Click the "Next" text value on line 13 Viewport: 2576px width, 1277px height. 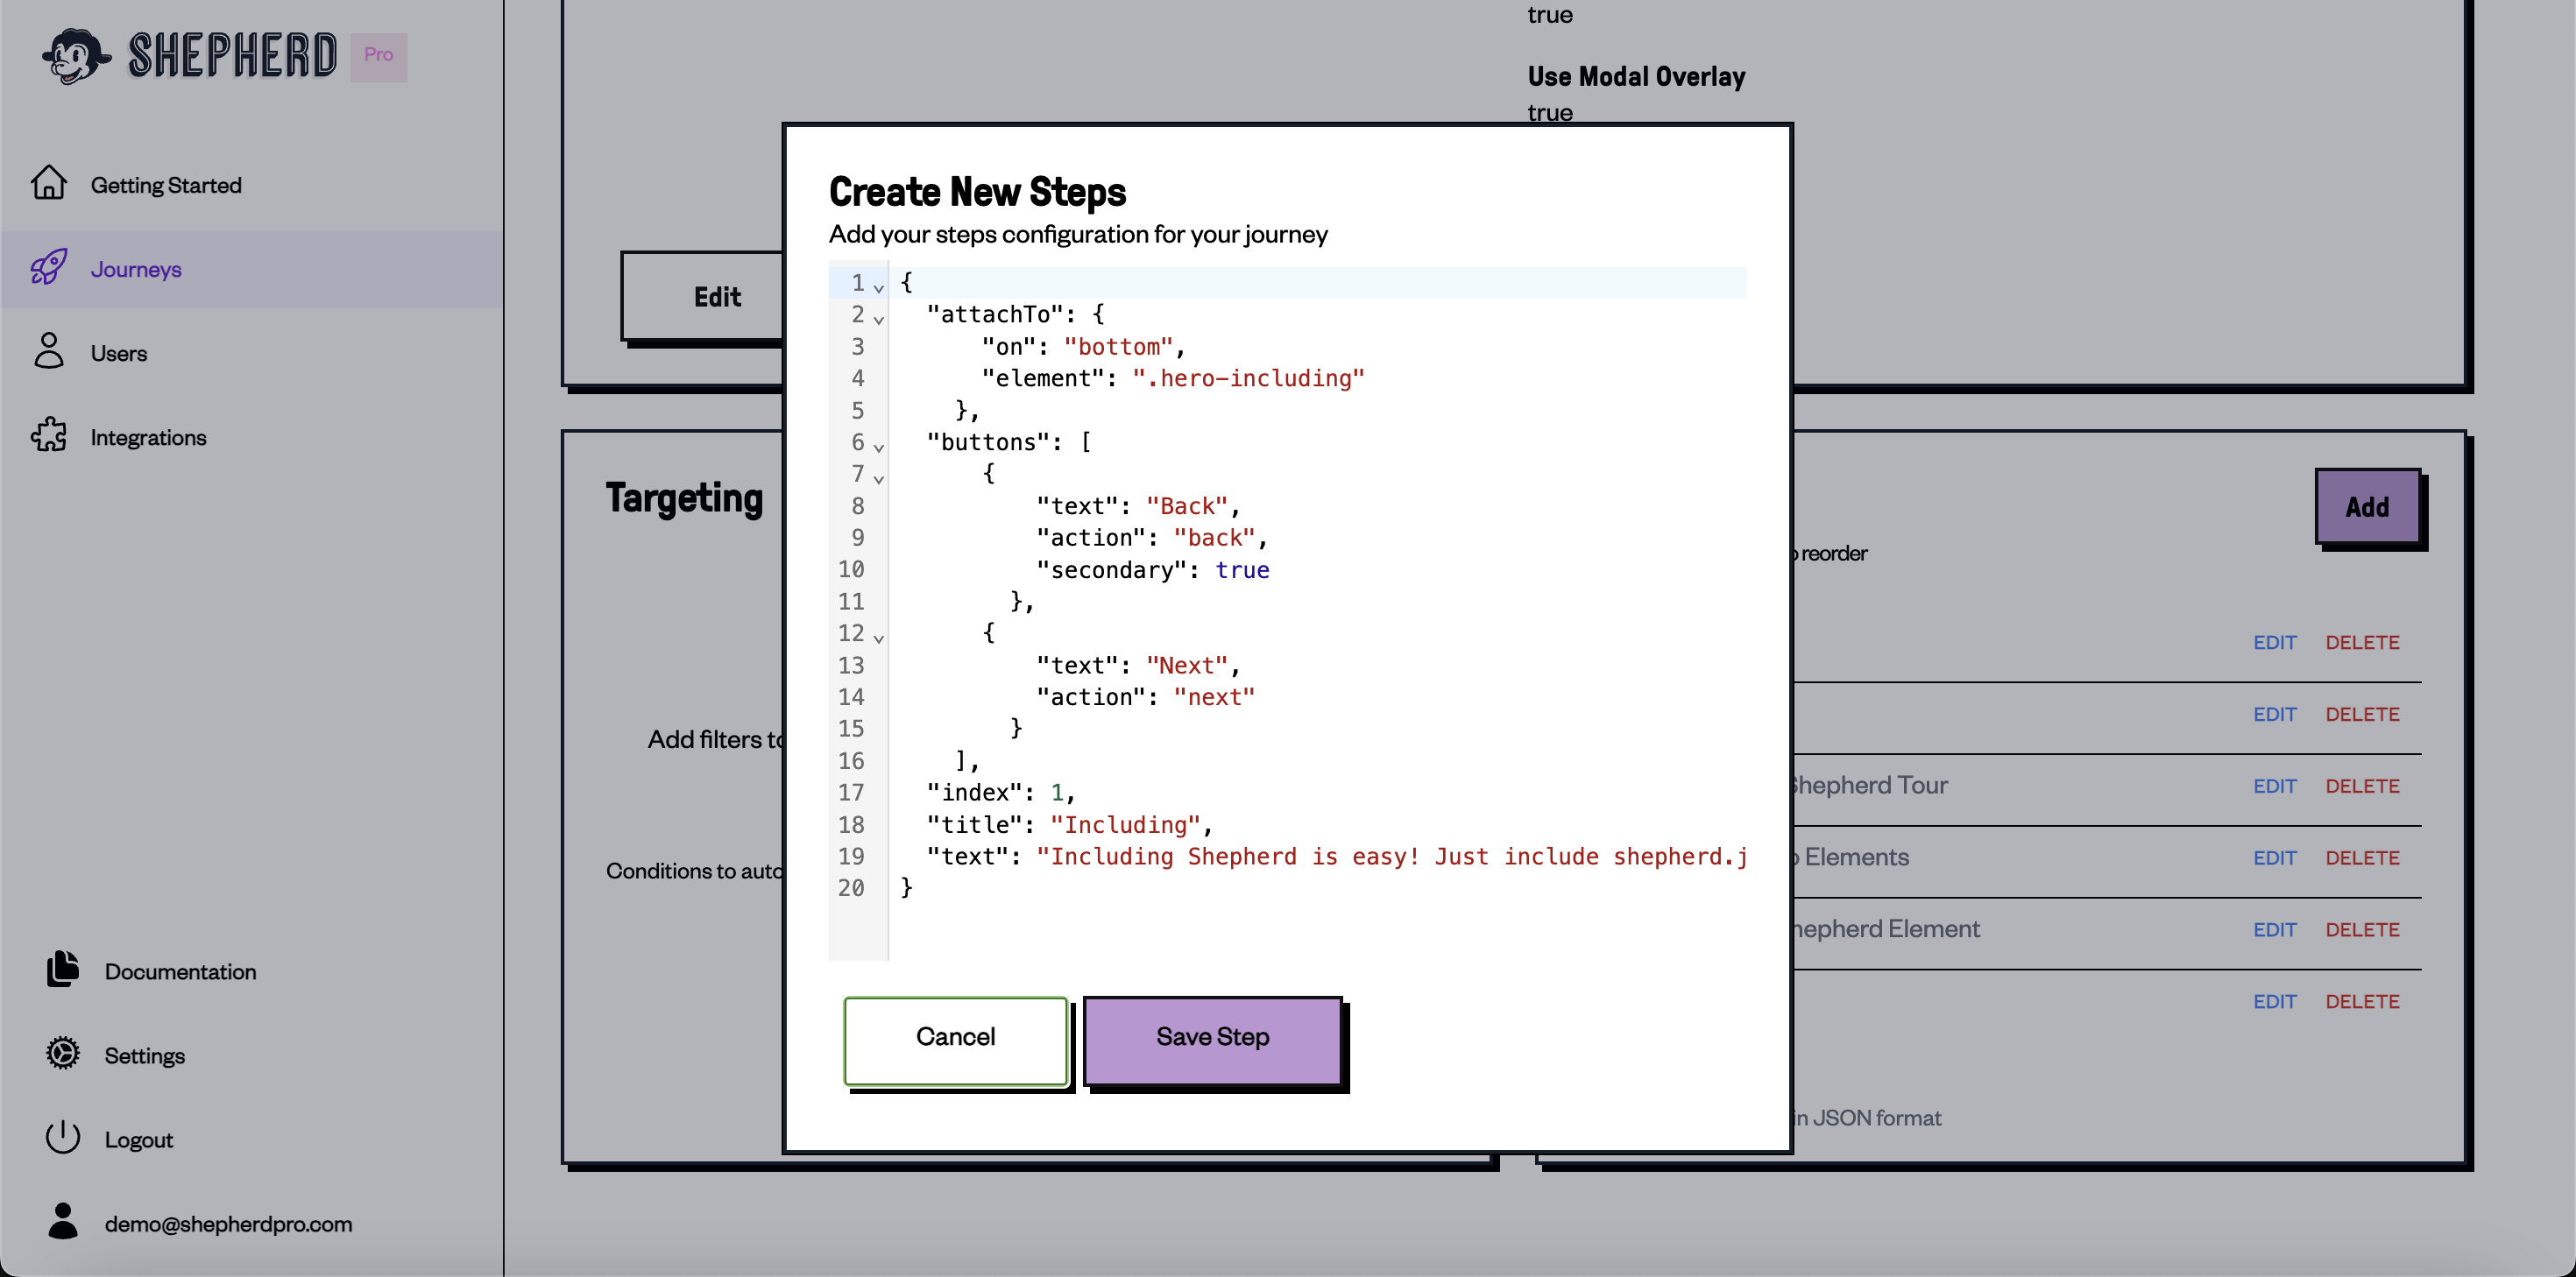(1187, 665)
